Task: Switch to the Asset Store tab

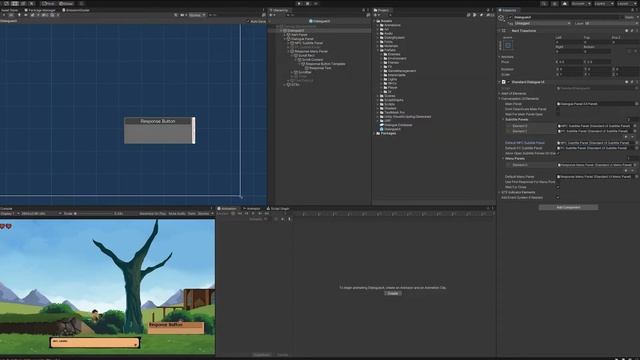Action: (10, 10)
